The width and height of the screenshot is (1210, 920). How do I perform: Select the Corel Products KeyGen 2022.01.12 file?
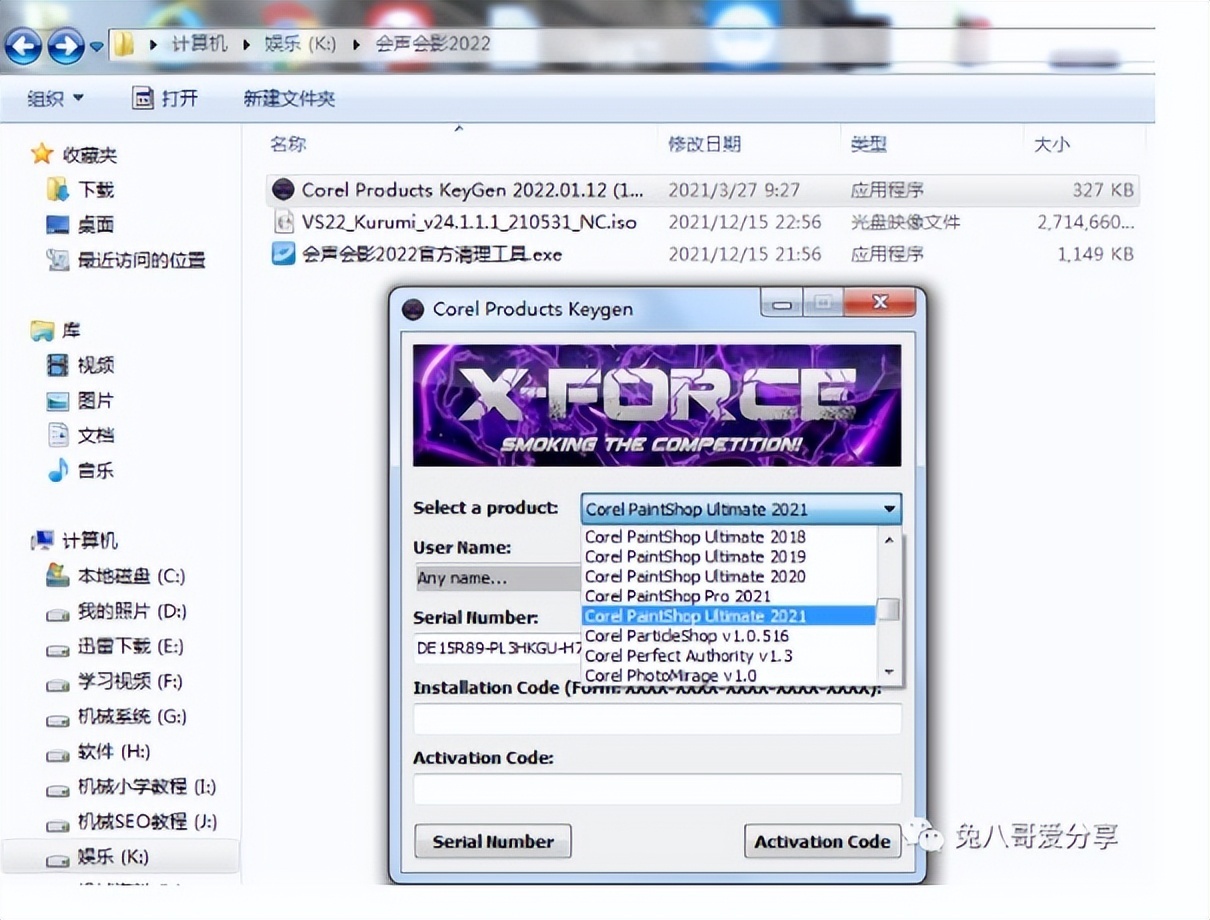[703, 190]
